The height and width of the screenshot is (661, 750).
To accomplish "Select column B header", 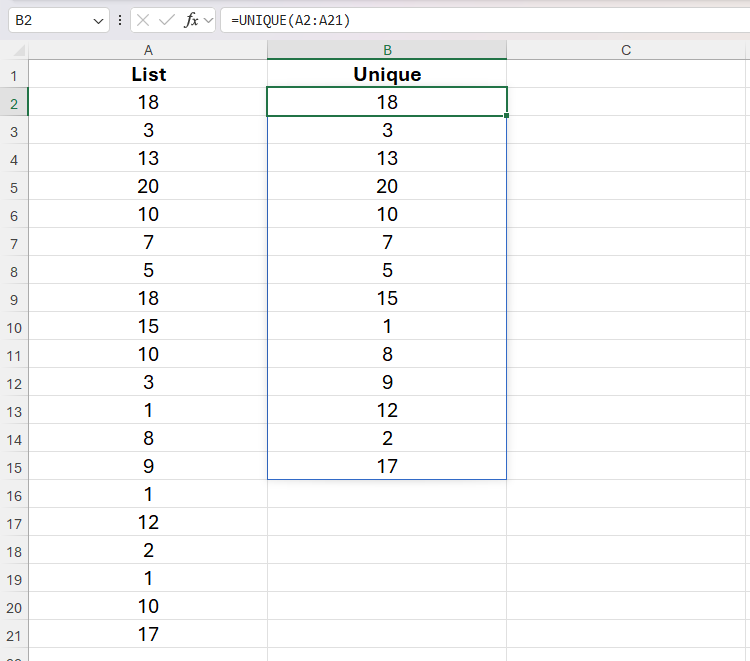I will pyautogui.click(x=387, y=50).
